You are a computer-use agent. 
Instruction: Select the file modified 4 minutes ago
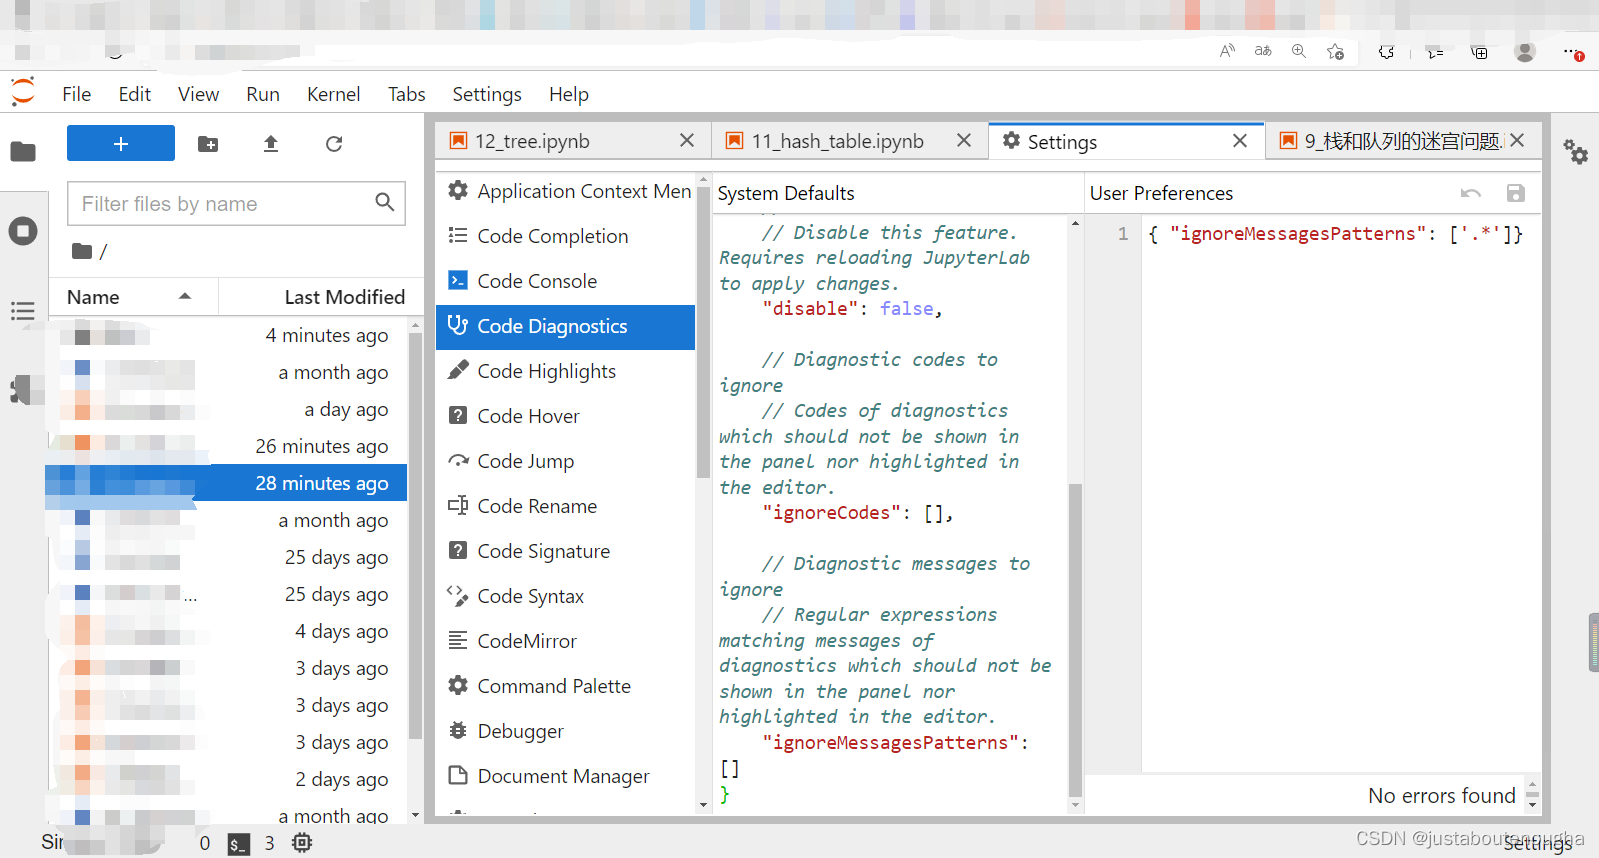(227, 335)
